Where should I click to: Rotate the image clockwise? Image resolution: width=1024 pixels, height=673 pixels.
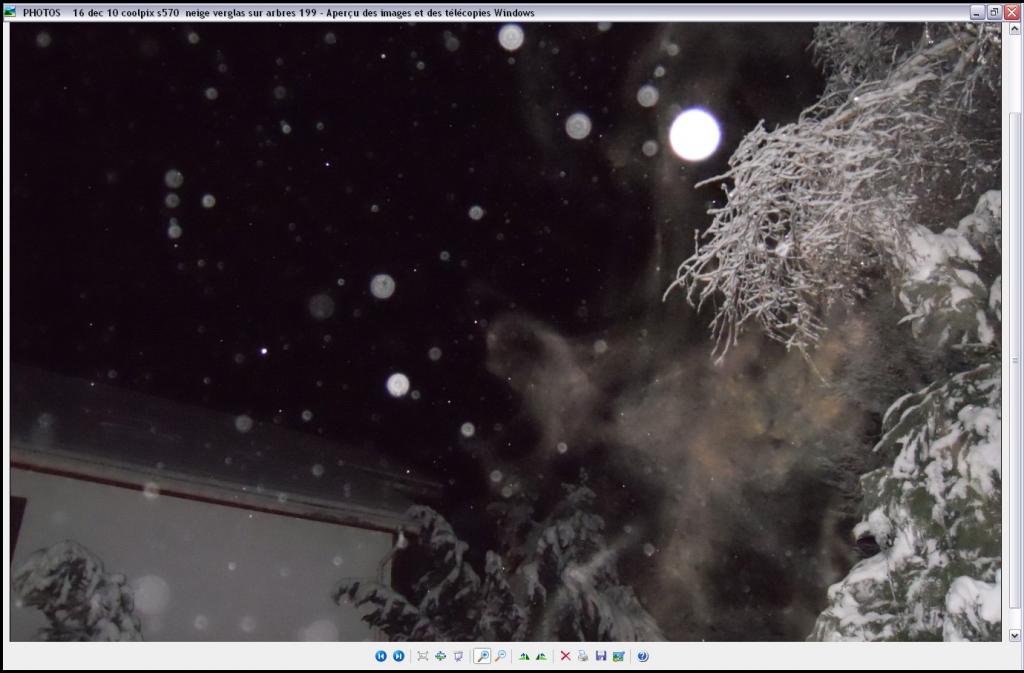click(524, 656)
